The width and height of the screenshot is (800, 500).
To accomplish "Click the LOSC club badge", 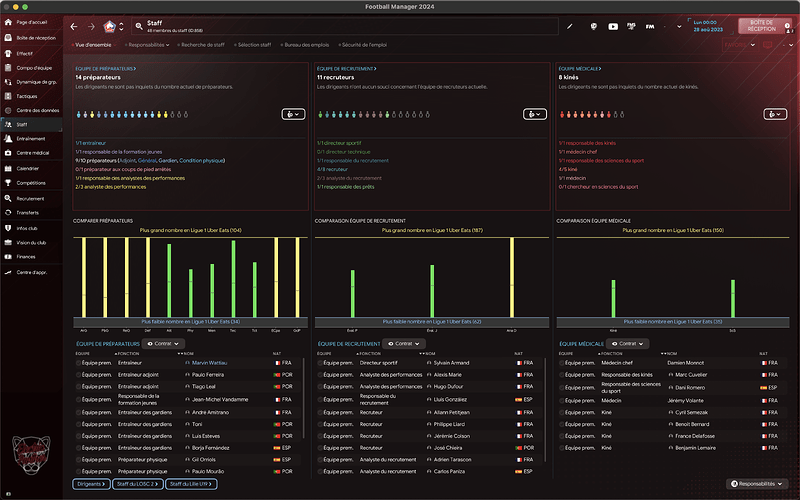I will coord(109,27).
